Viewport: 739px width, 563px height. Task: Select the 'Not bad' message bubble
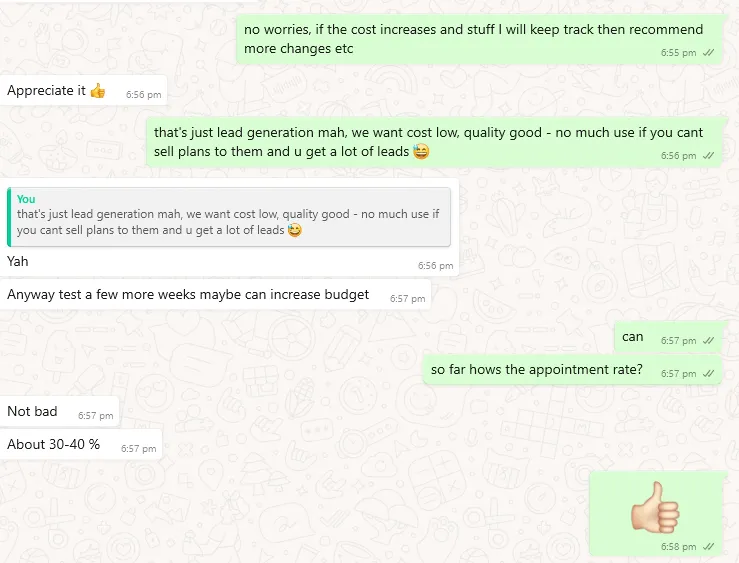(x=59, y=412)
